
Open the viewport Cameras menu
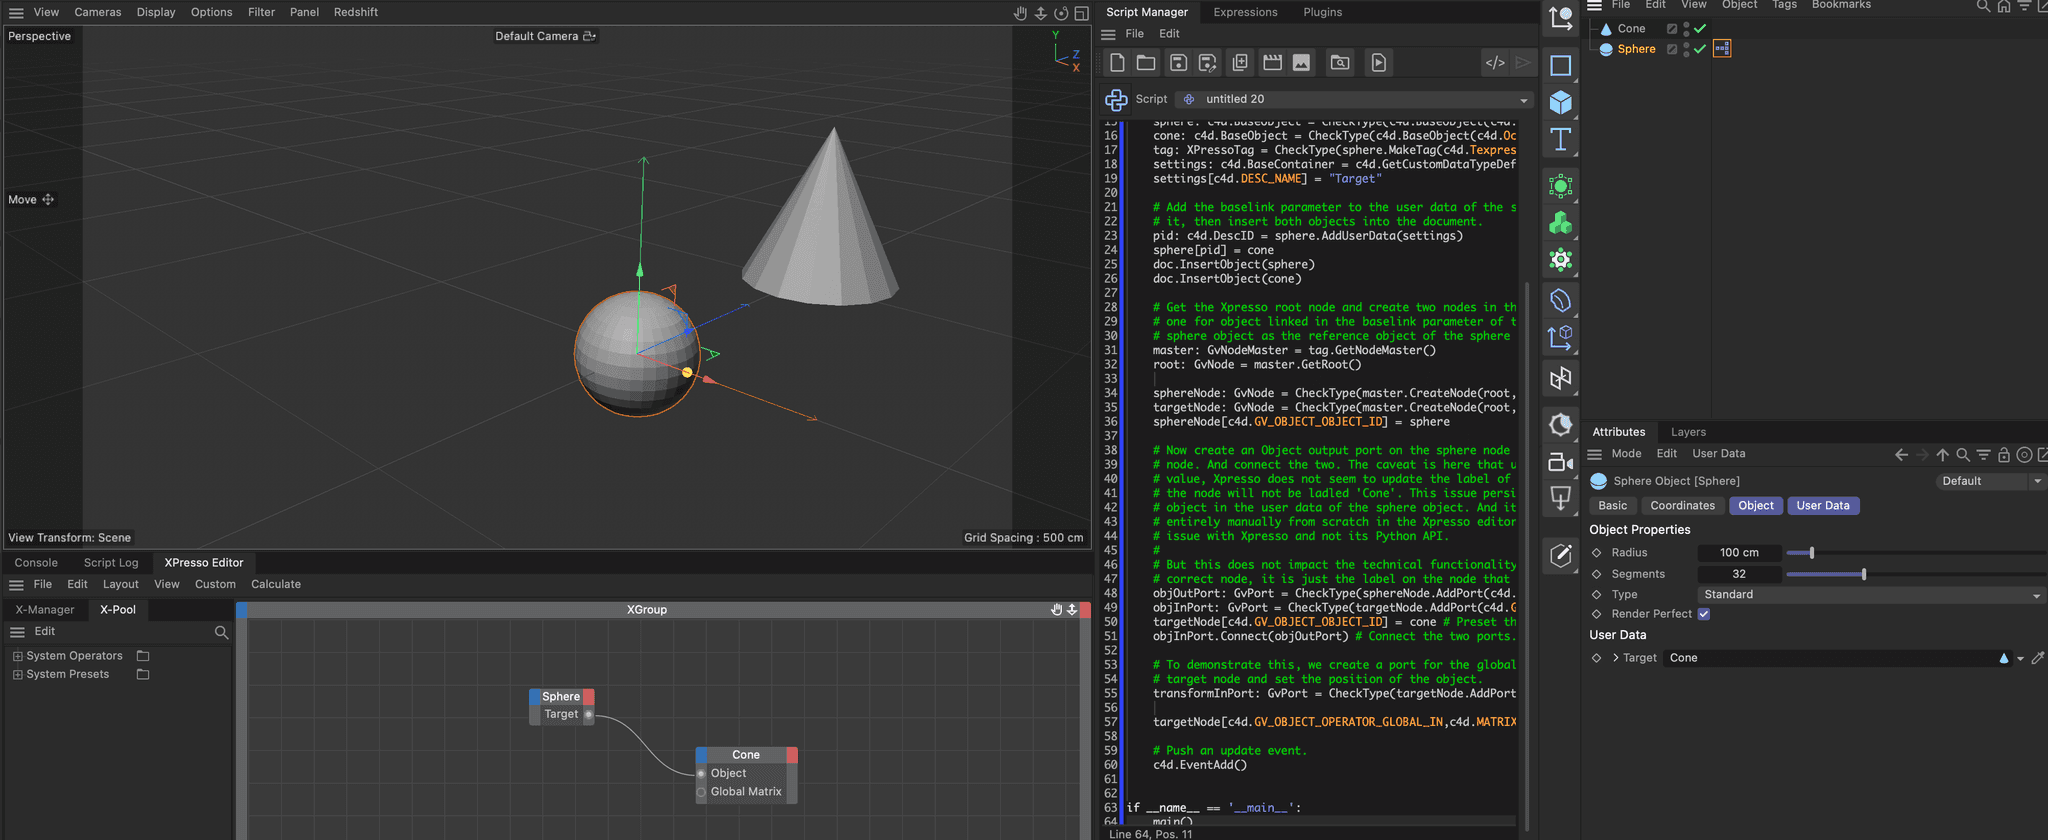tap(98, 12)
